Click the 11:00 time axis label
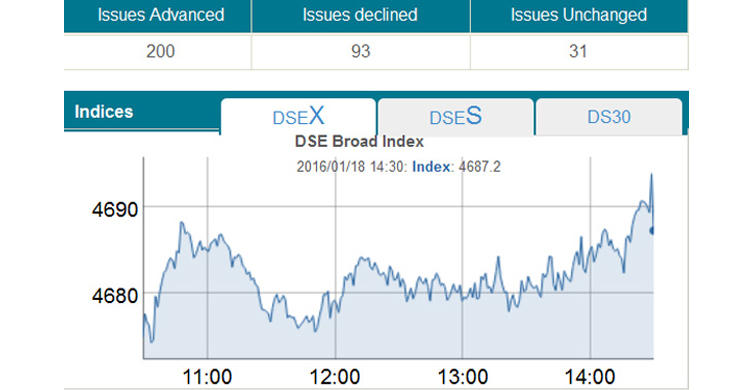Viewport: 750px width, 390px height. click(207, 377)
